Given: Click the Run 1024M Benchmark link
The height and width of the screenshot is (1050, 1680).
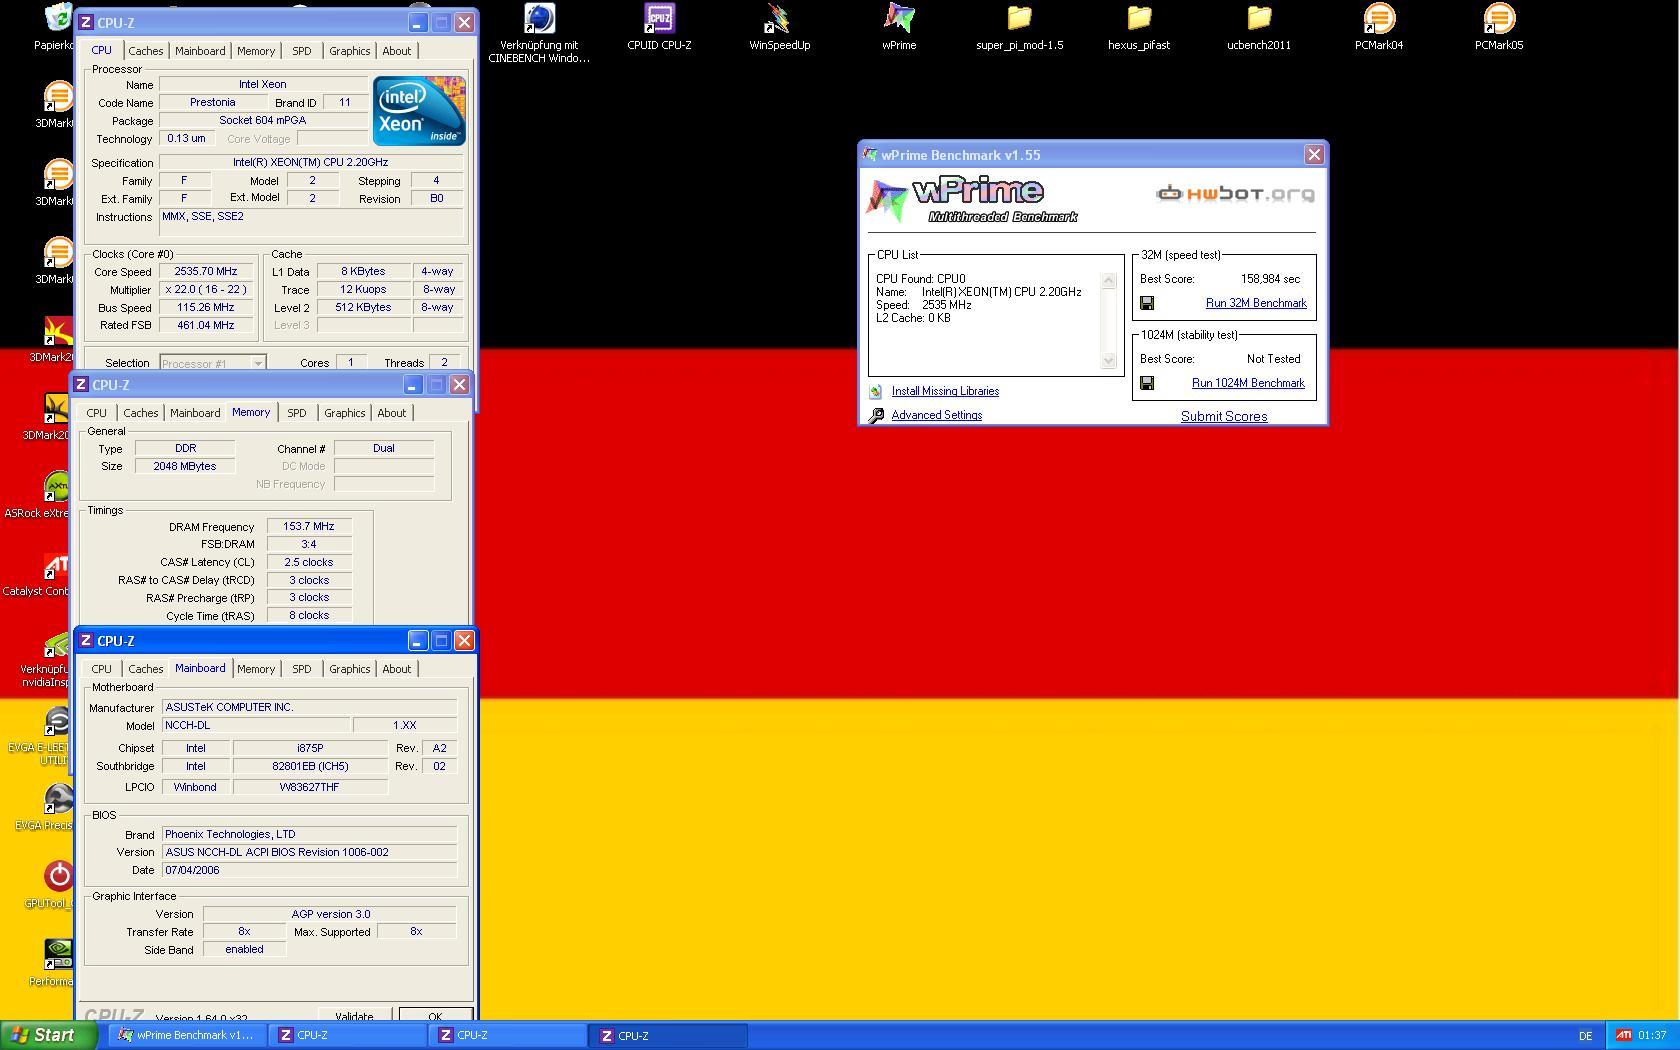Looking at the screenshot, I should pos(1248,383).
